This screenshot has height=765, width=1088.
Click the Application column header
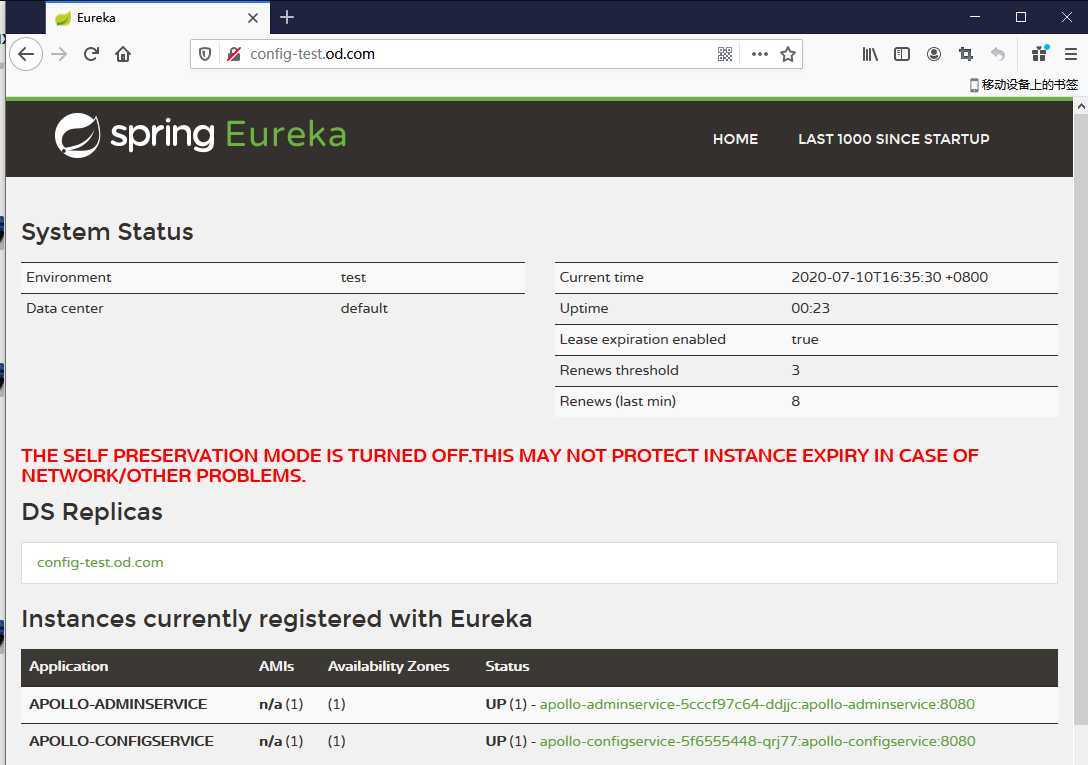69,666
